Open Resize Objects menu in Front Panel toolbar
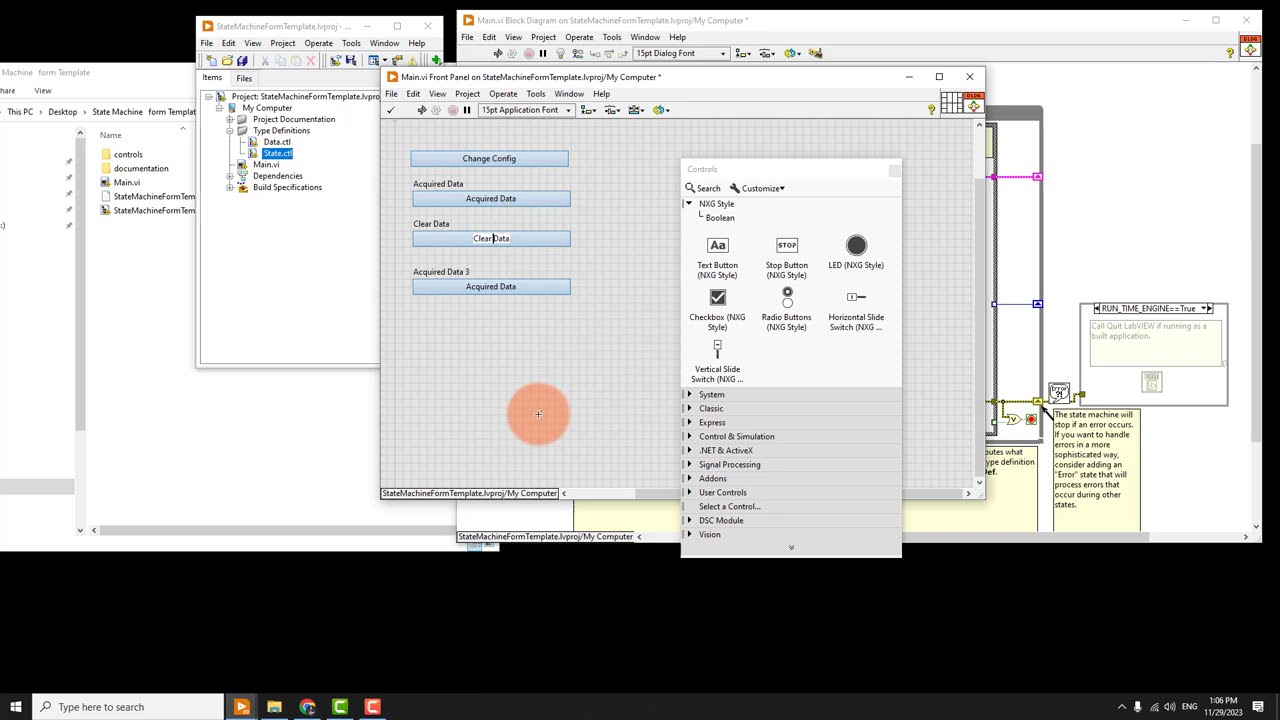 tap(636, 110)
